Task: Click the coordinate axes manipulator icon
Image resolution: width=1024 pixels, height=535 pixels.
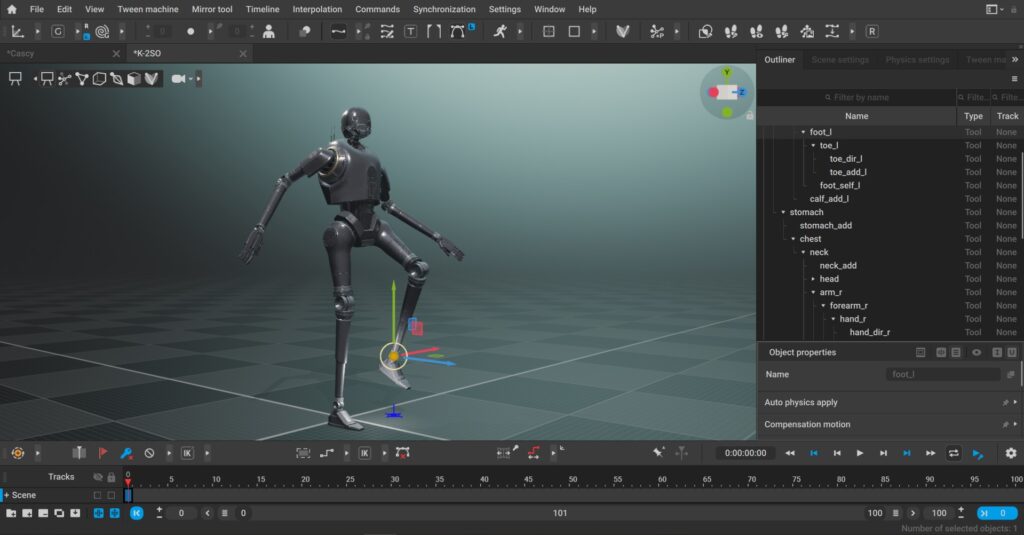Action: point(18,31)
